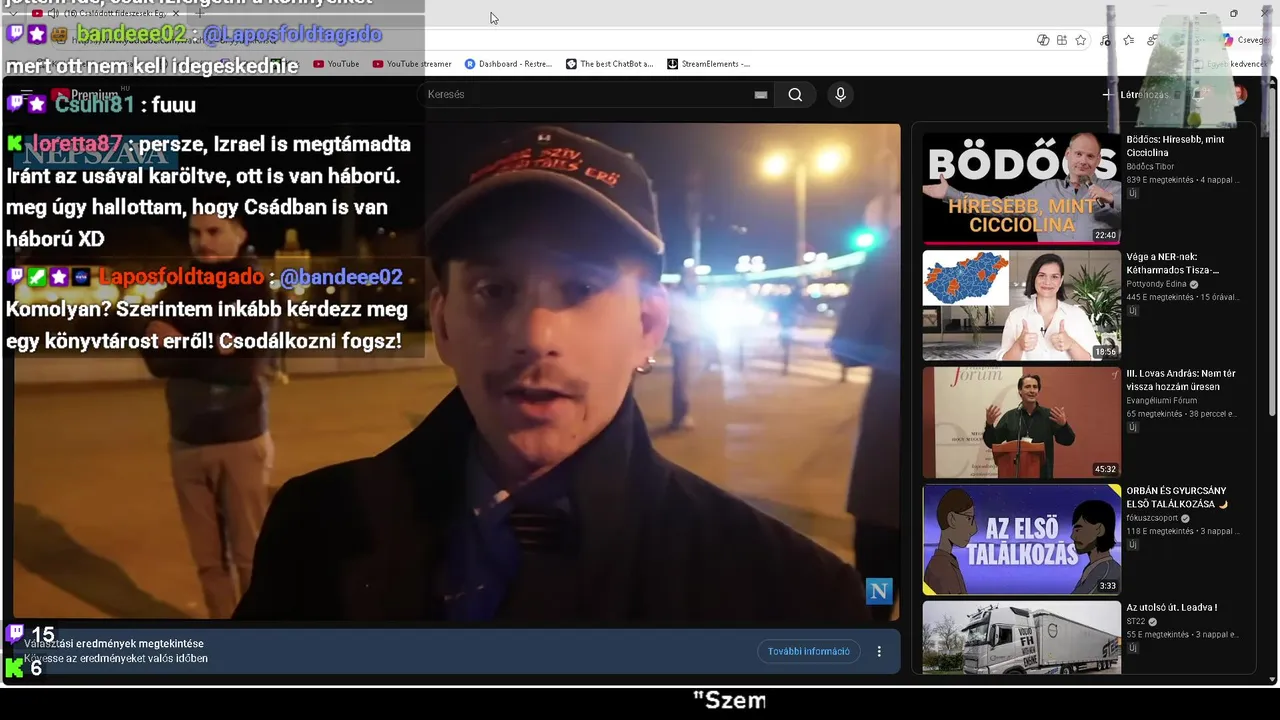Open the Bödőcs Tibor channel name
Viewport: 1280px width, 720px height.
(1150, 166)
